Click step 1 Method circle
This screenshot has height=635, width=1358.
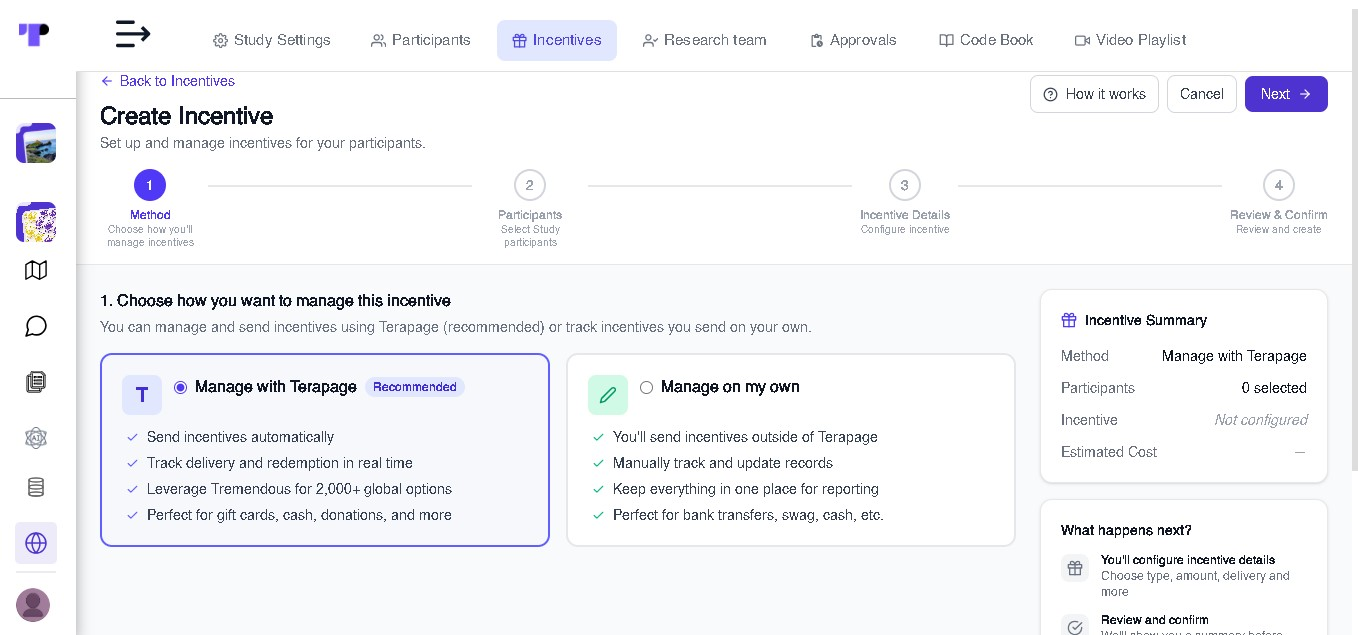[150, 185]
